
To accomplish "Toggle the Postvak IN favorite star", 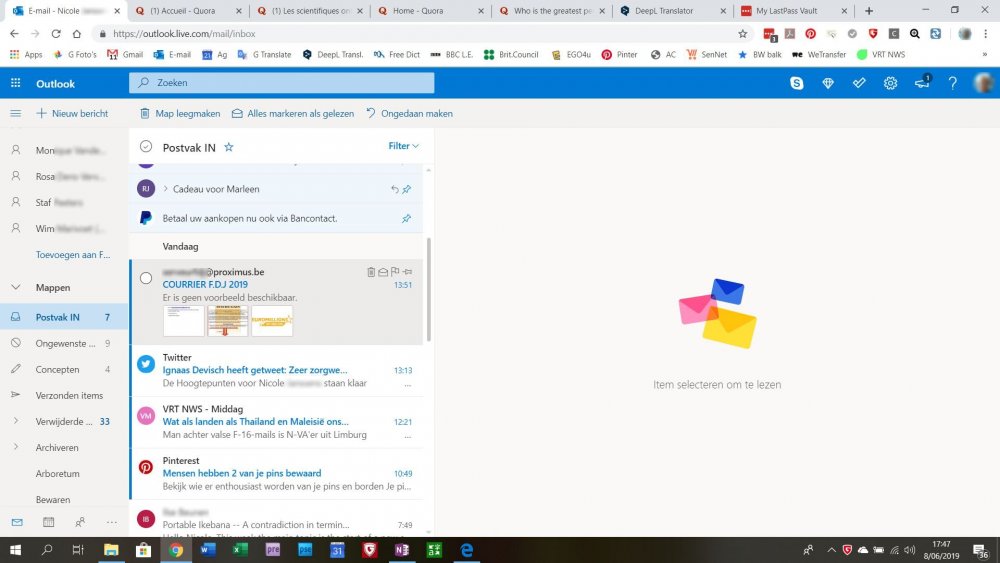I will (228, 147).
